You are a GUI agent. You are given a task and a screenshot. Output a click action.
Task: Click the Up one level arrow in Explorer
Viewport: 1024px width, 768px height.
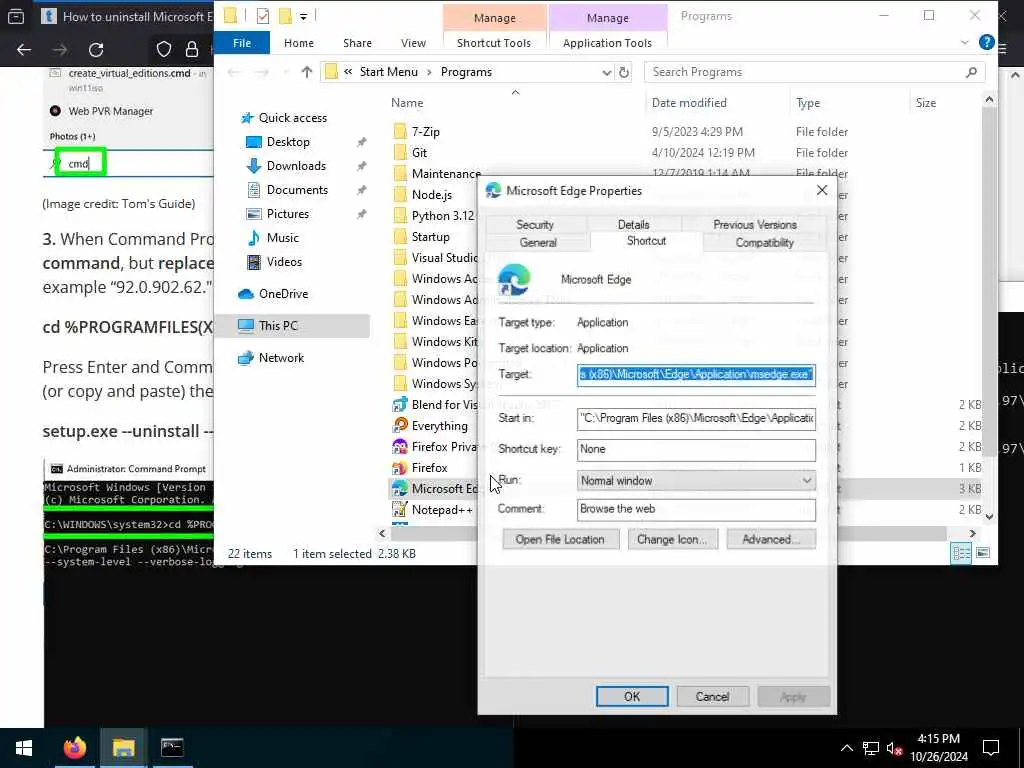click(306, 72)
